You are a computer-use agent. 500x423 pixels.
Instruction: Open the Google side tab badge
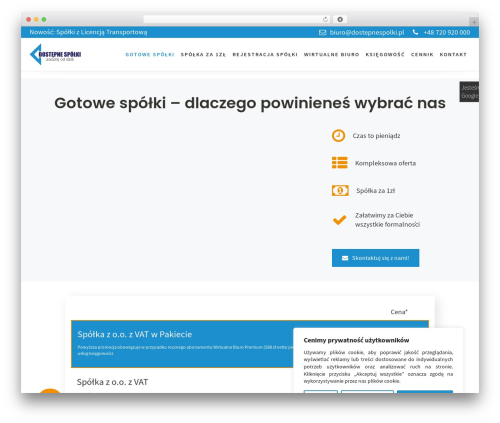(469, 92)
